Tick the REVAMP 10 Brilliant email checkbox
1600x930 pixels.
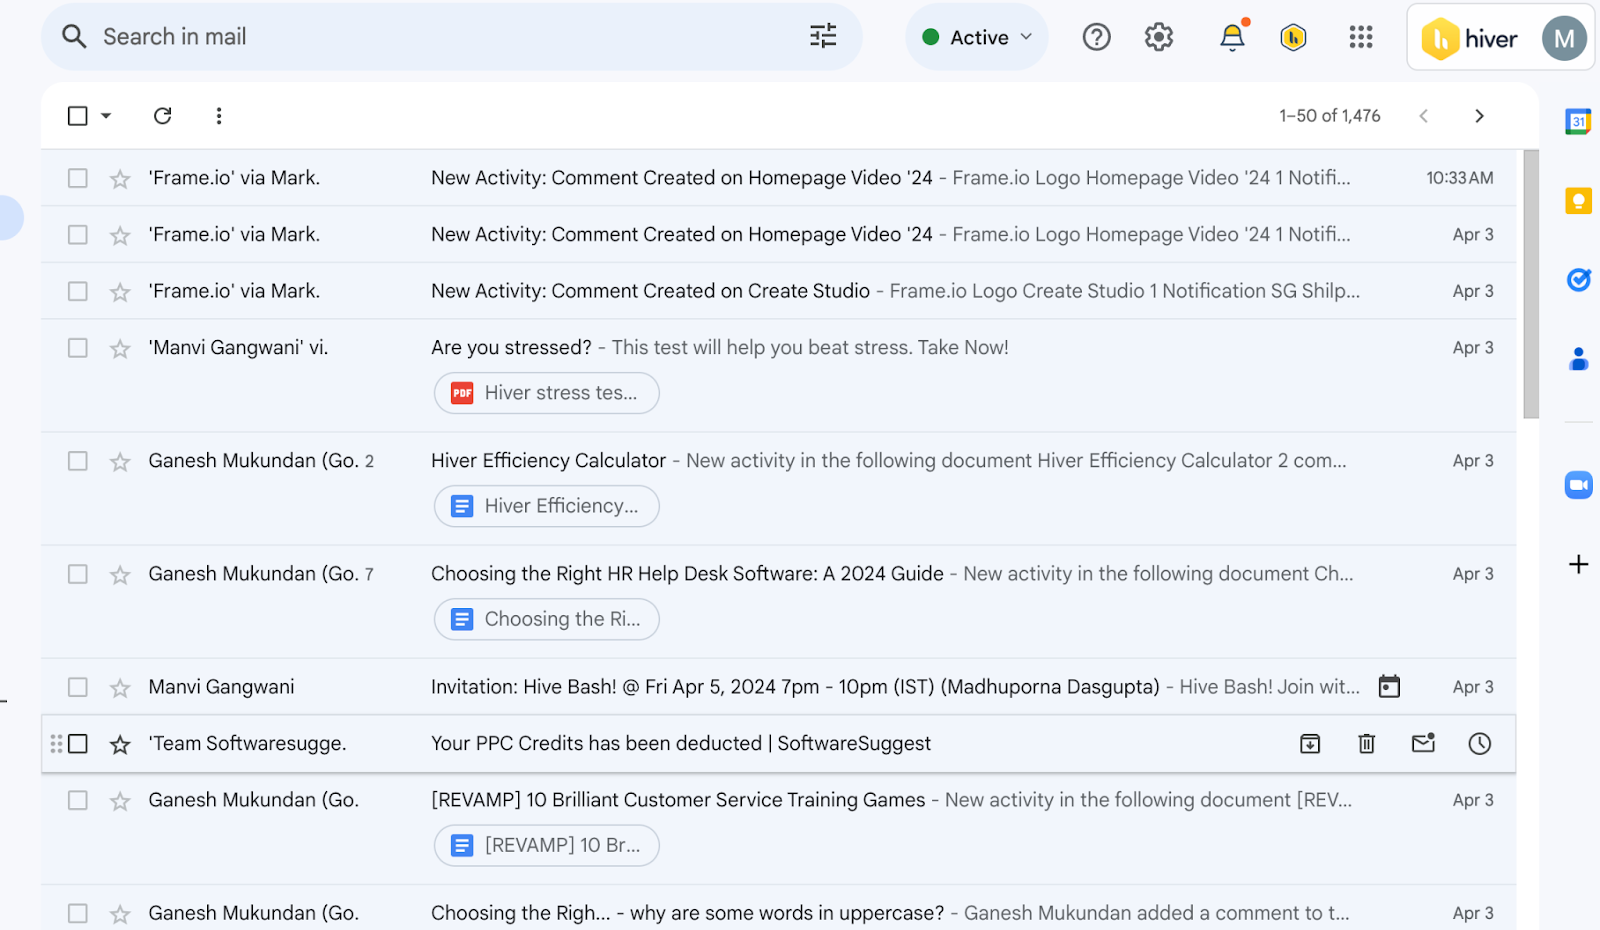pyautogui.click(x=77, y=800)
